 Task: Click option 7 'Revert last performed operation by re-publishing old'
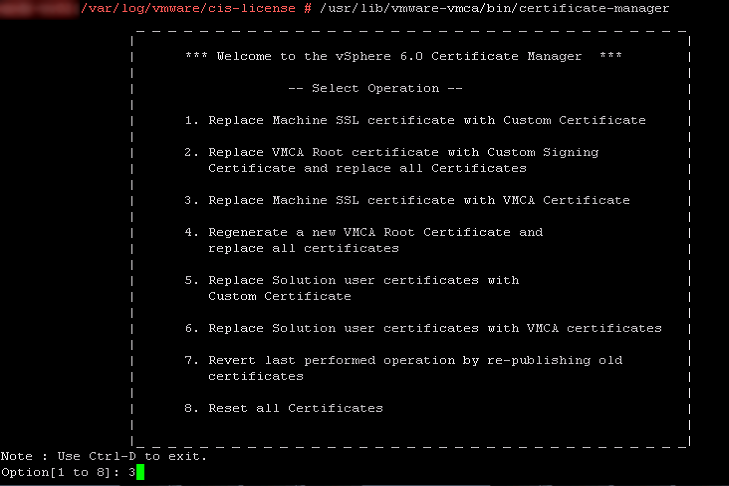[x=403, y=360]
